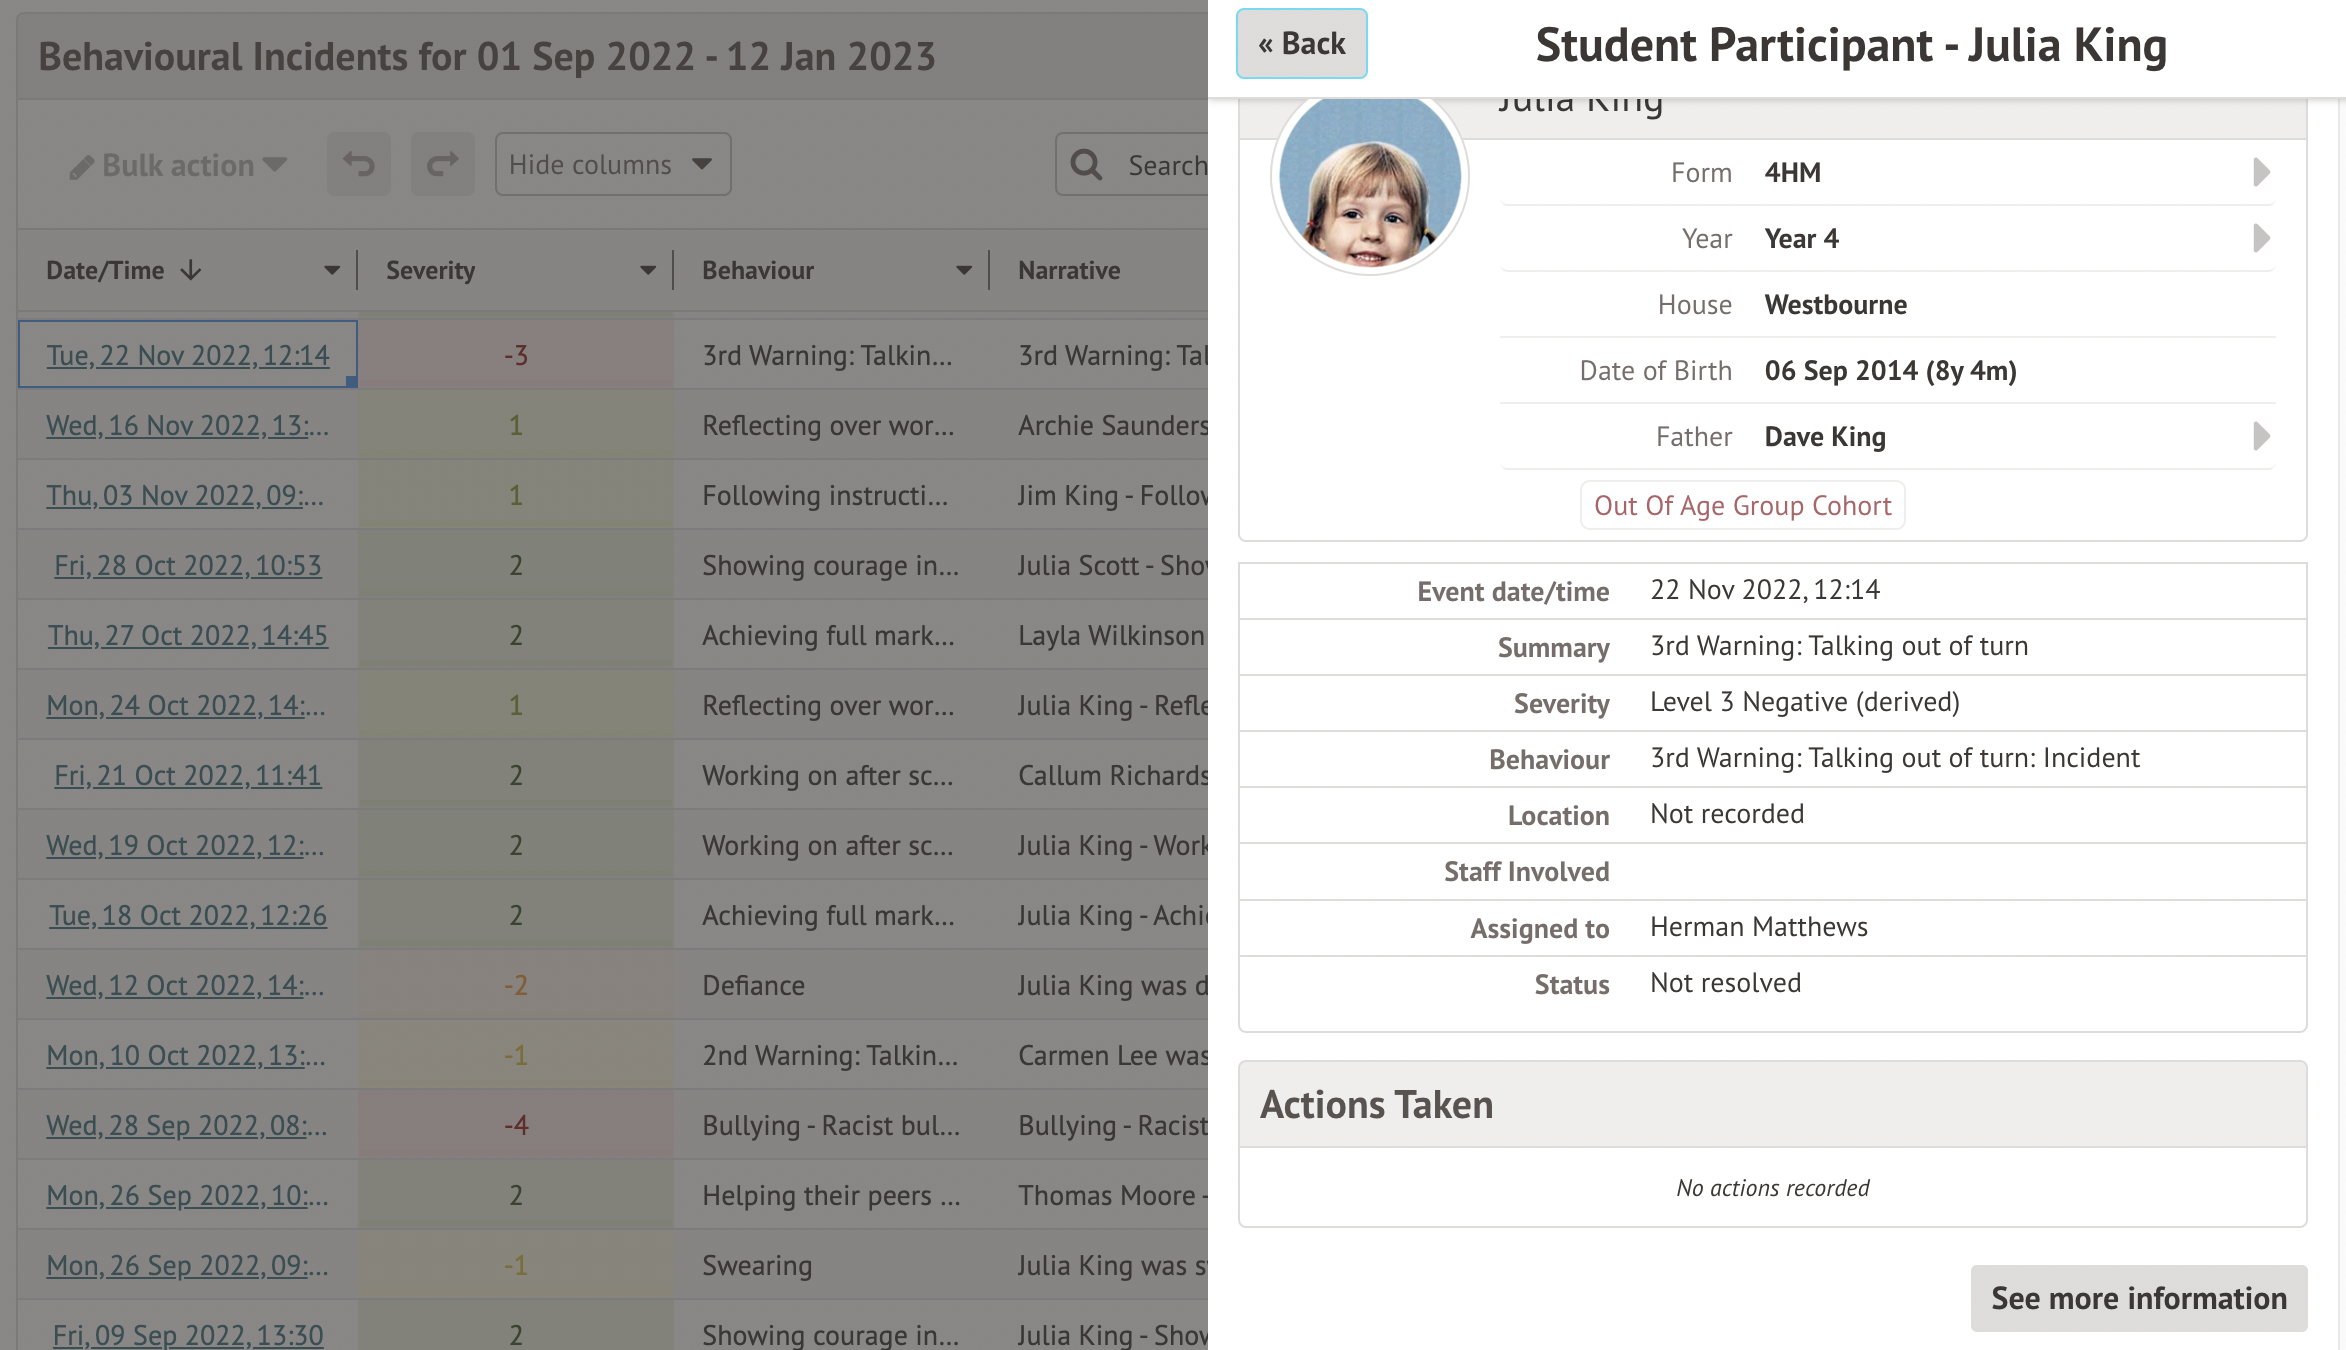Open the Tue, 22 Nov 2022 incident link
Screen dimensions: 2346x1350
coord(188,355)
